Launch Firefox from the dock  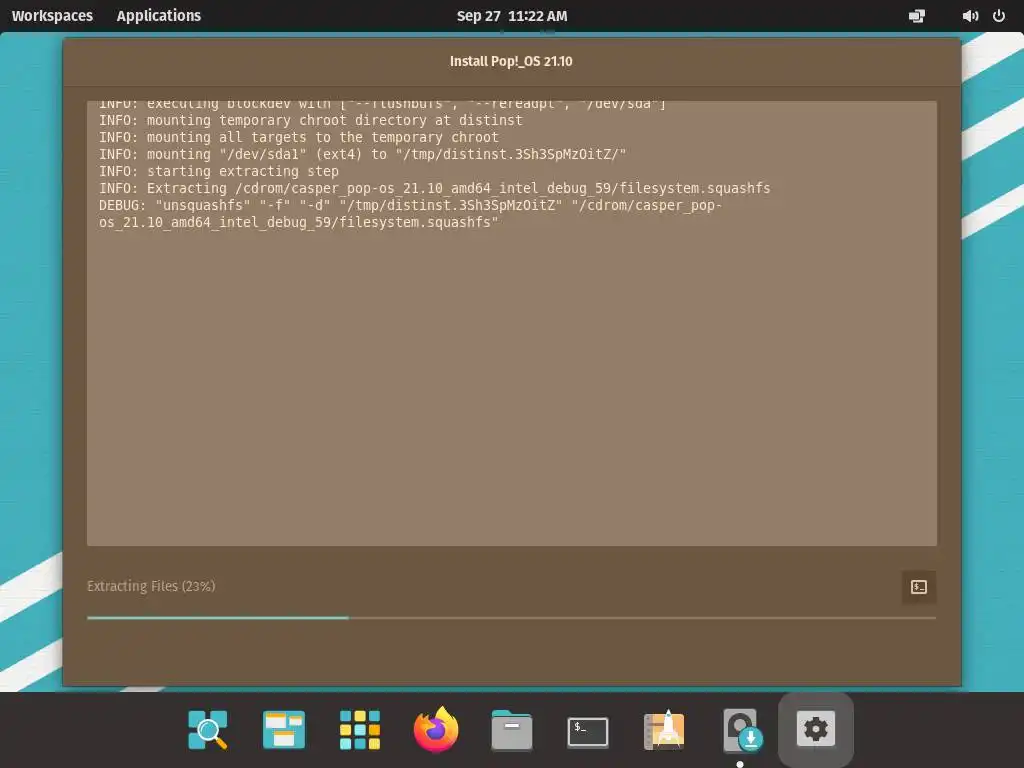pyautogui.click(x=436, y=729)
